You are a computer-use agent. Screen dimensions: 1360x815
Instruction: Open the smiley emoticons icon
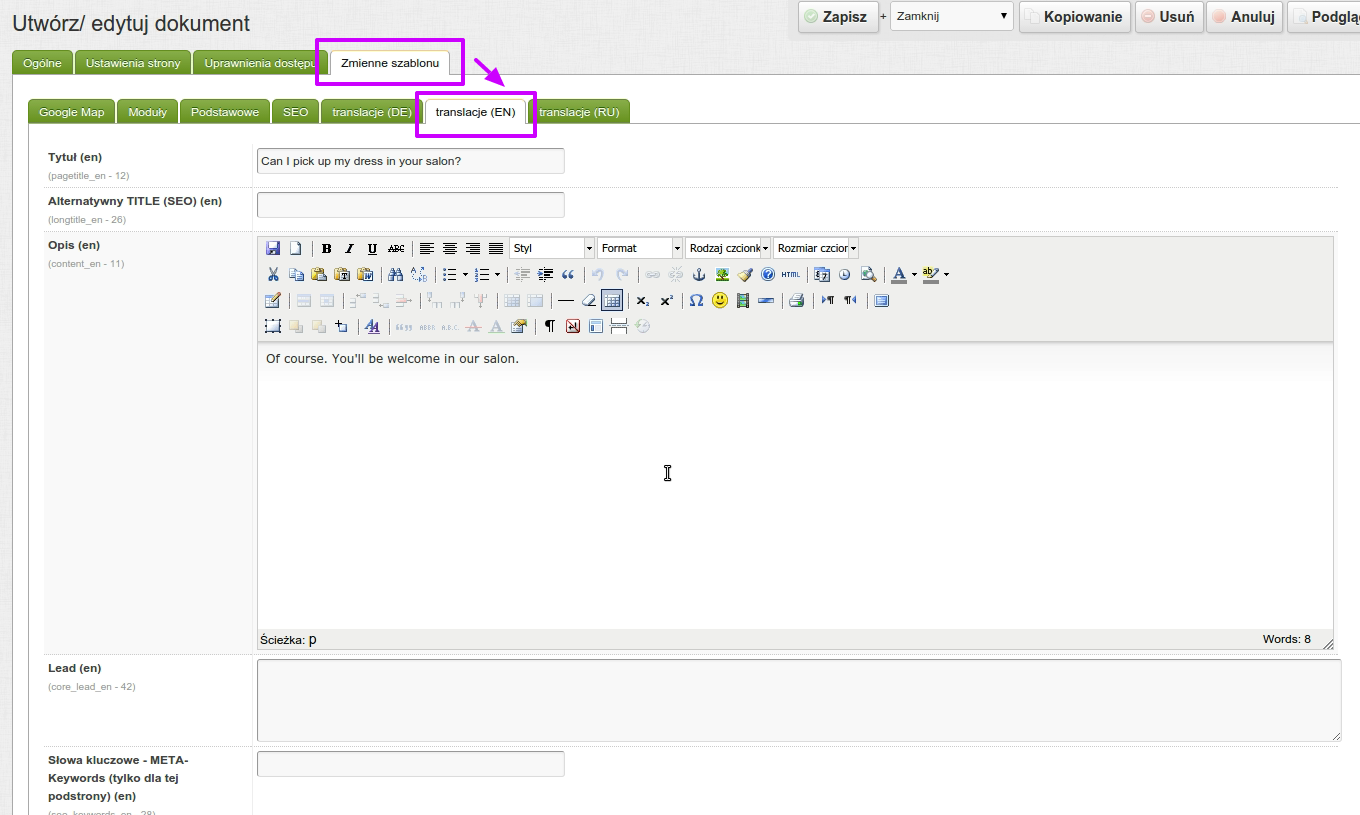[720, 300]
